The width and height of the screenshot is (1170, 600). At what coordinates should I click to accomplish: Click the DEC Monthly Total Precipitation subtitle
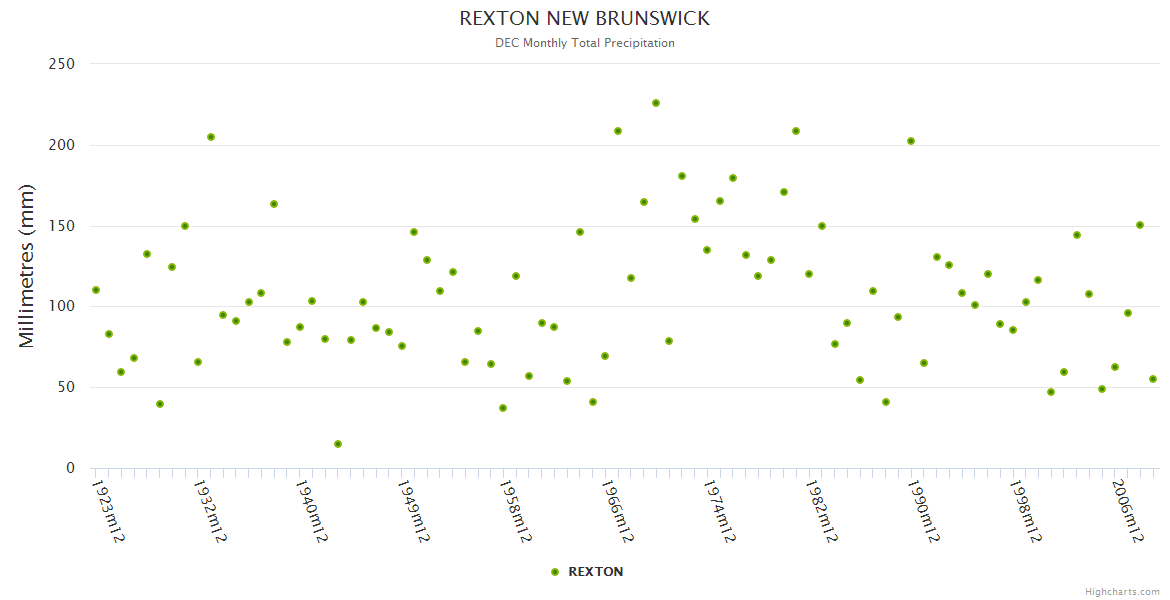(x=585, y=43)
